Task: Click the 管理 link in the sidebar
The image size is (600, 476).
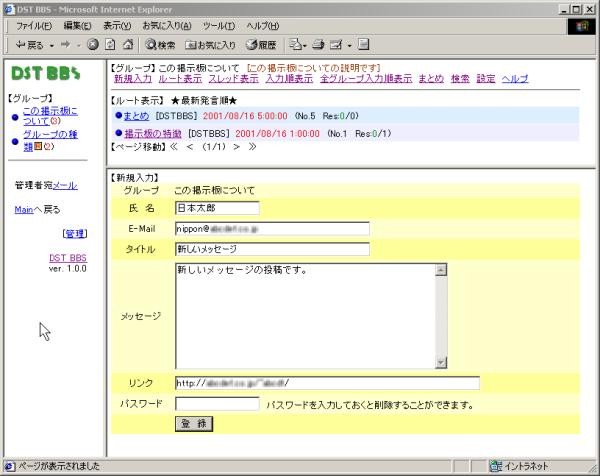Action: pos(75,233)
